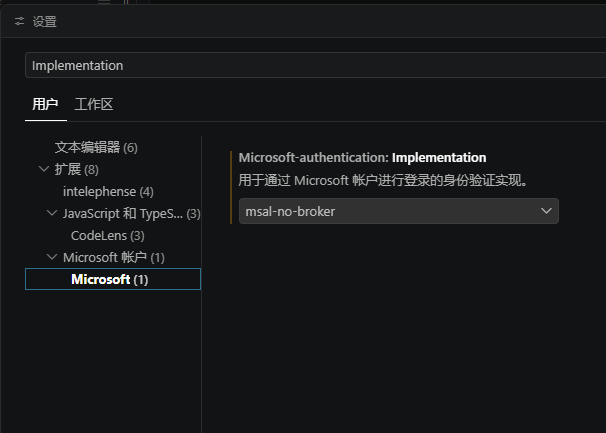606x433 pixels.
Task: Select intelephense (4) in settings tree
Action: pyautogui.click(x=108, y=191)
